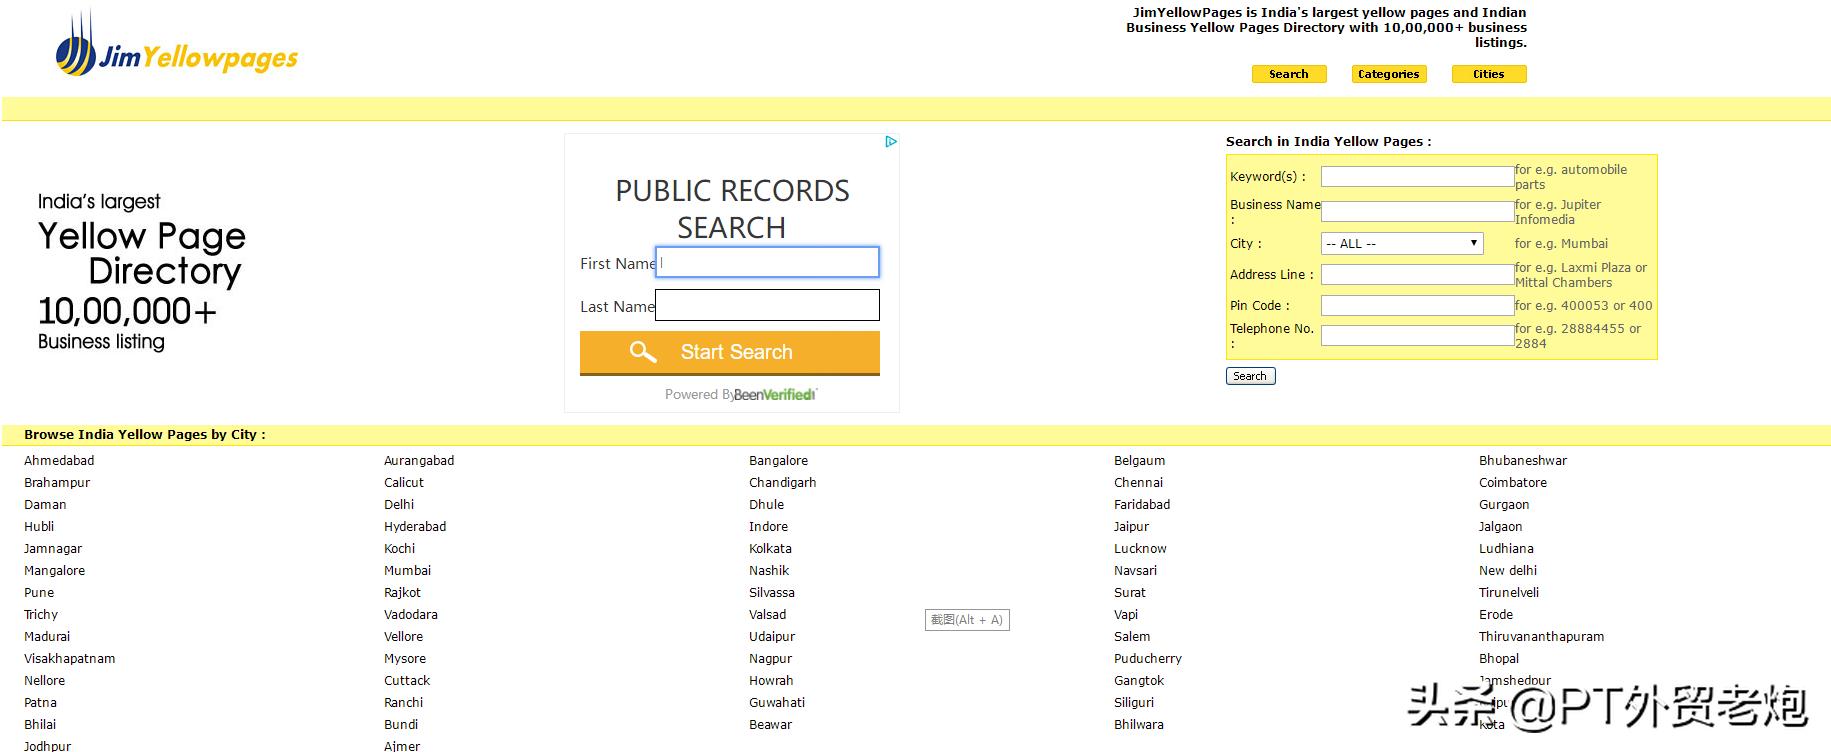The width and height of the screenshot is (1831, 752).
Task: Focus the Telephone No. field
Action: click(1416, 336)
